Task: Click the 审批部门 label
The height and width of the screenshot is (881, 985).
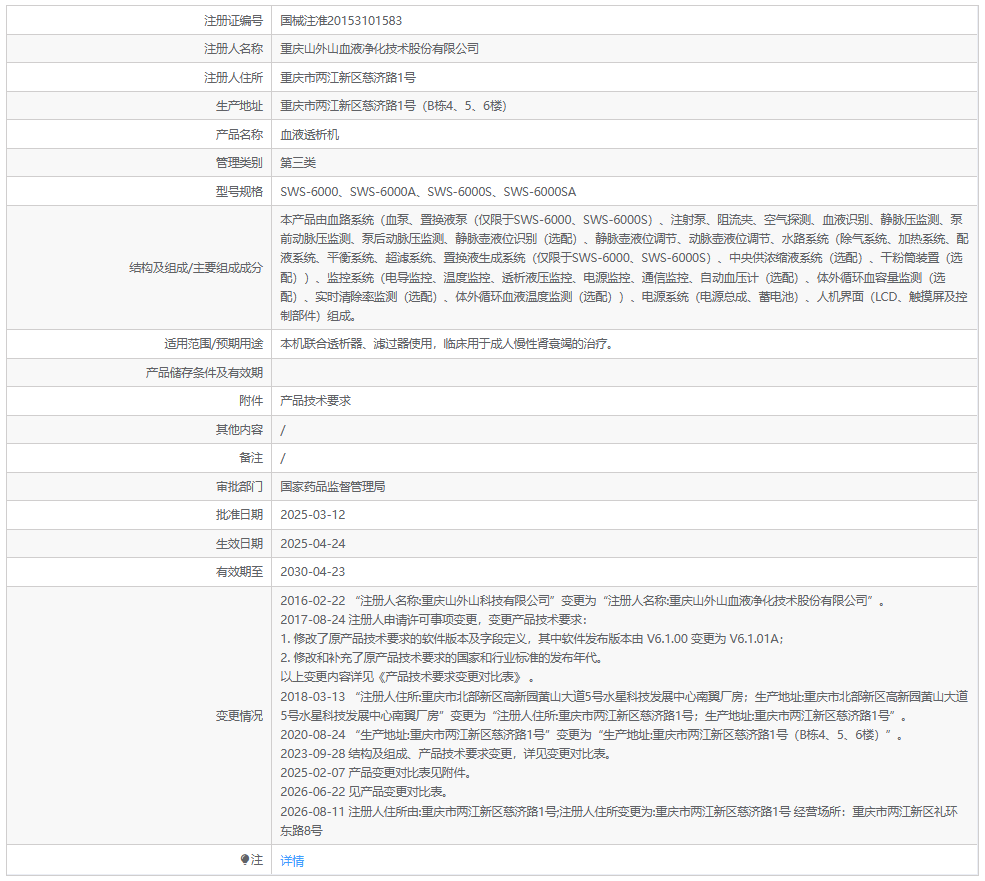Action: coord(239,486)
